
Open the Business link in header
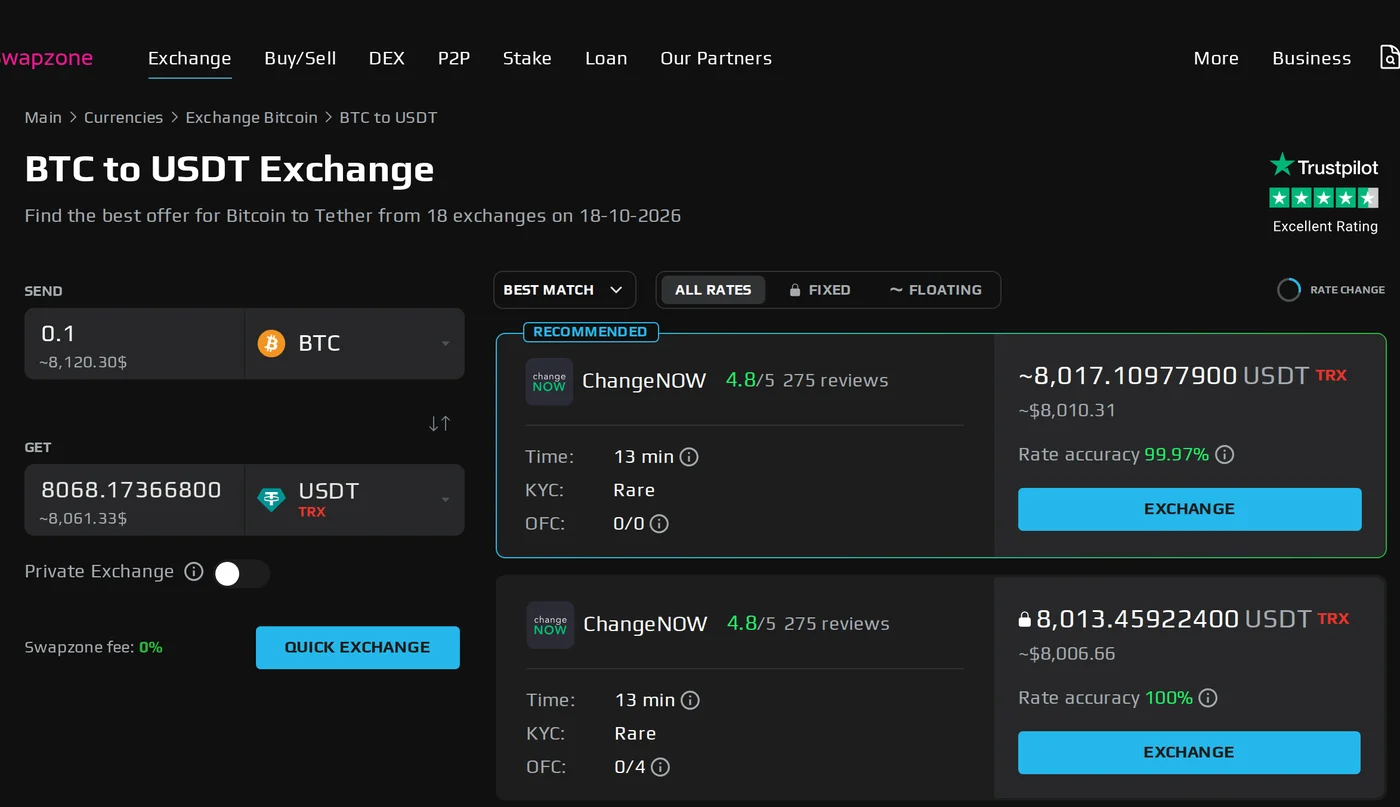(1311, 58)
